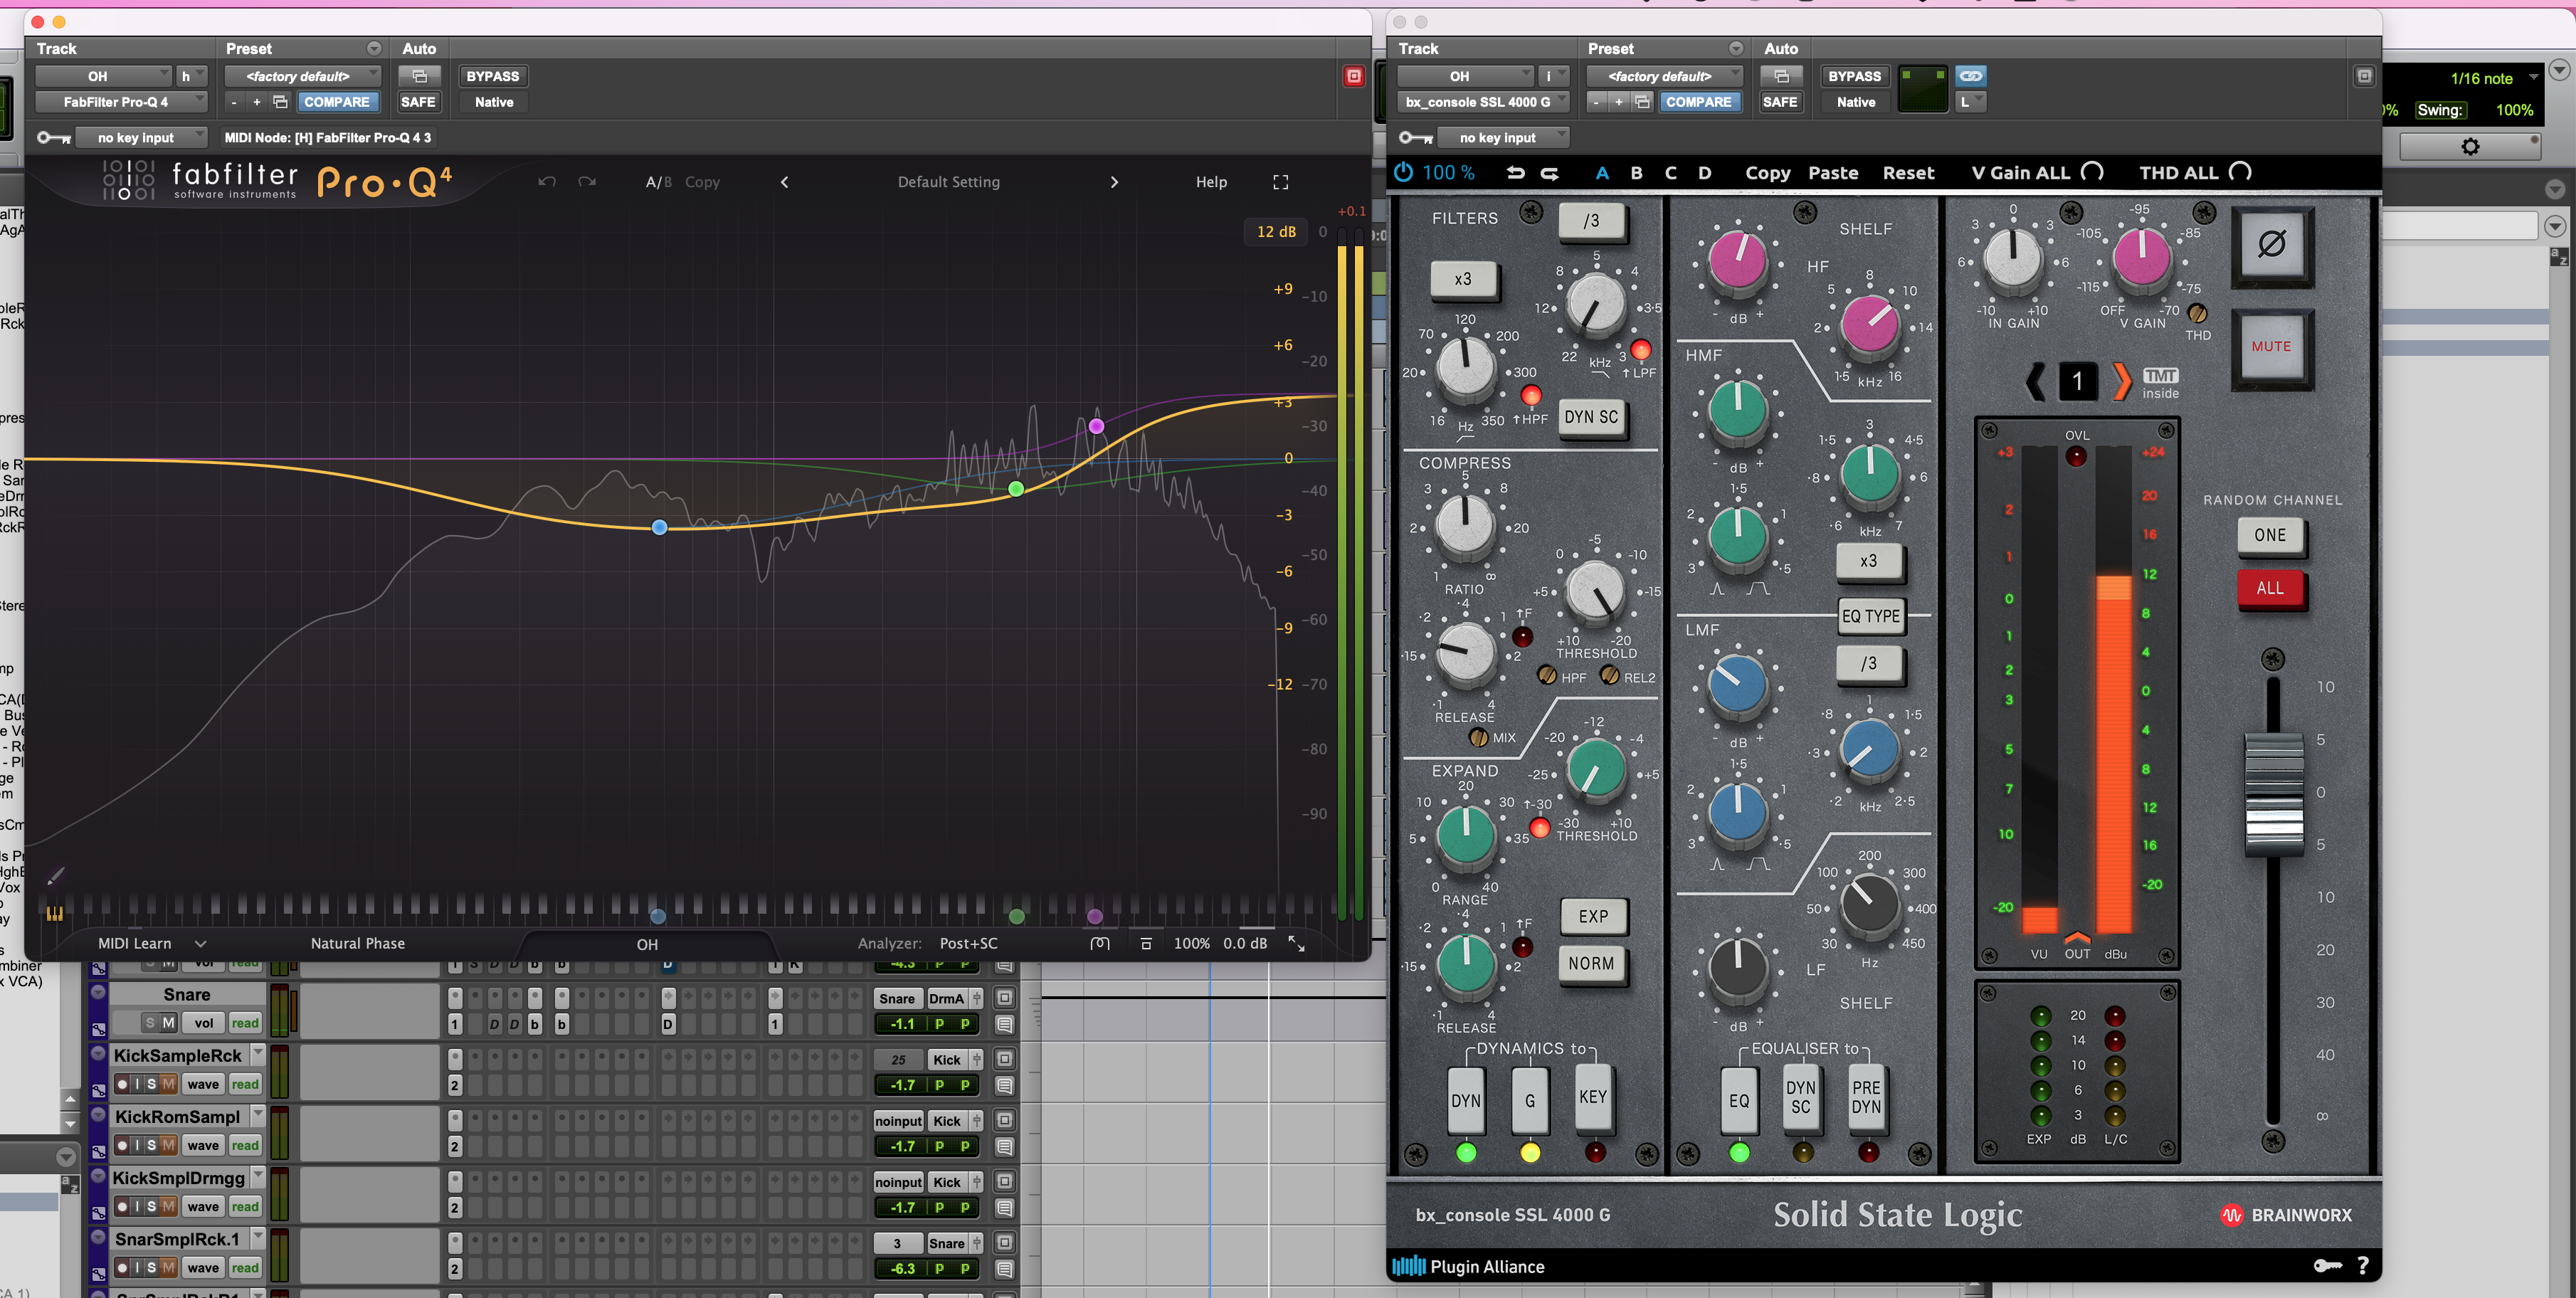Click the red target button in Pro-Q window

1353,76
